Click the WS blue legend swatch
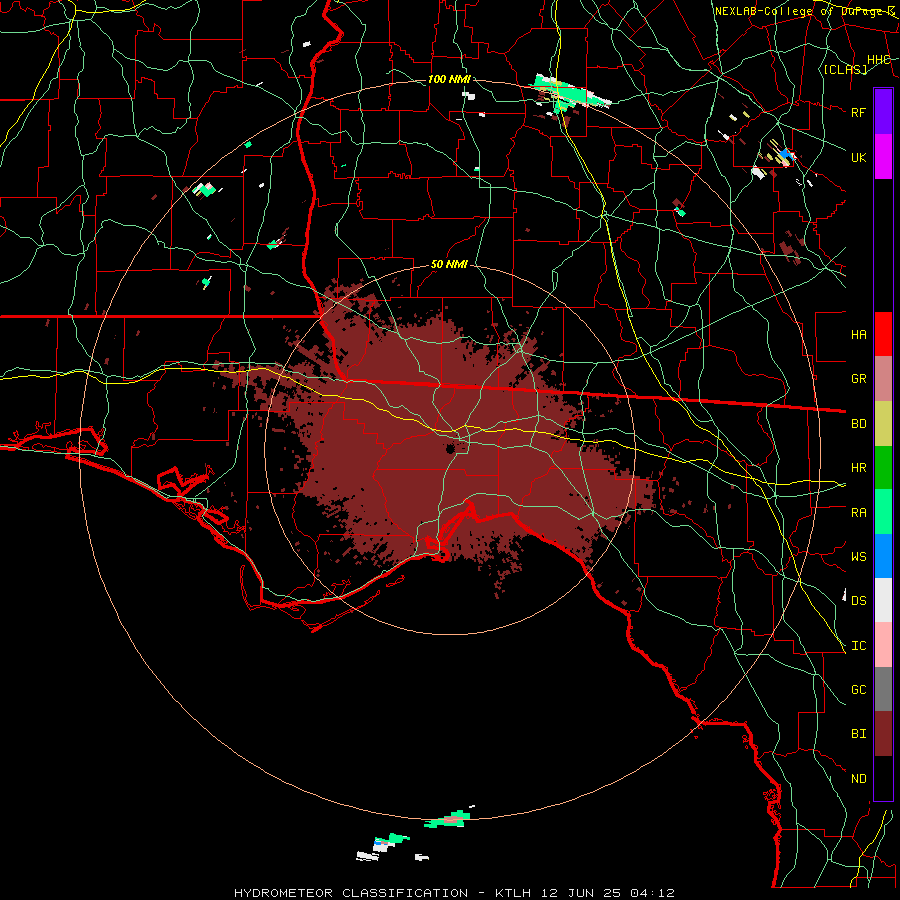Image resolution: width=900 pixels, height=900 pixels. [883, 556]
